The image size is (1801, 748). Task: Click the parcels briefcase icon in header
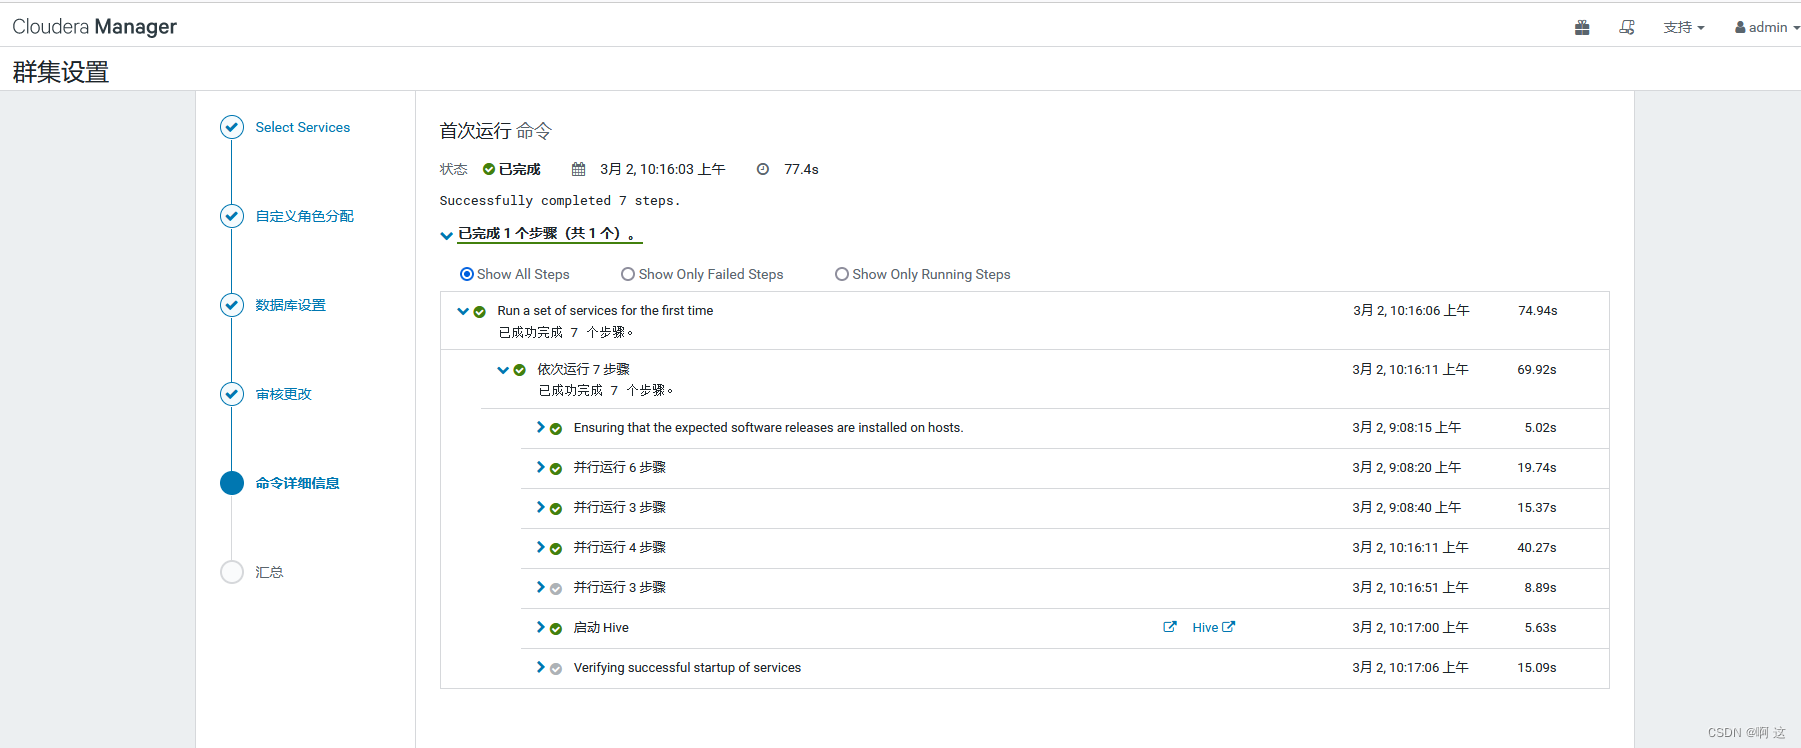[x=1582, y=28]
